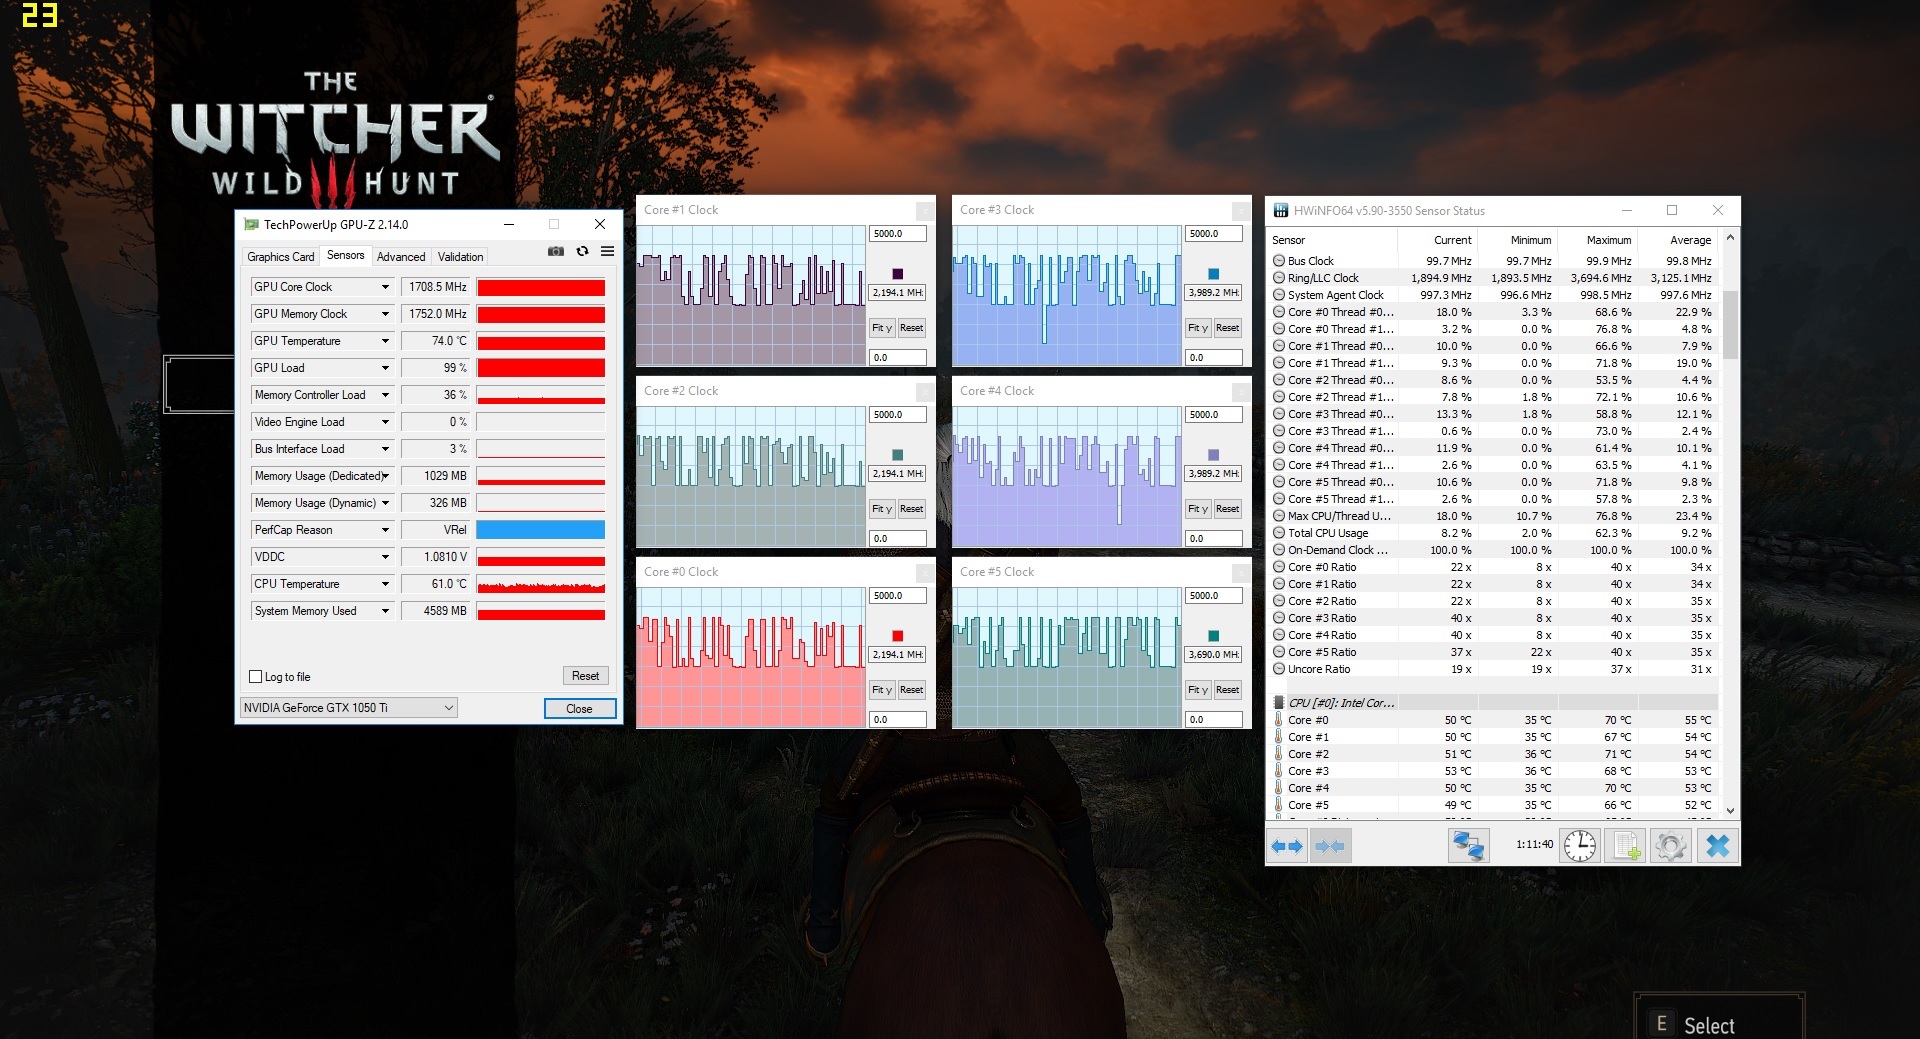This screenshot has width=1920, height=1039.
Task: Select the Core #3 Ratio sensor row
Action: click(1493, 618)
